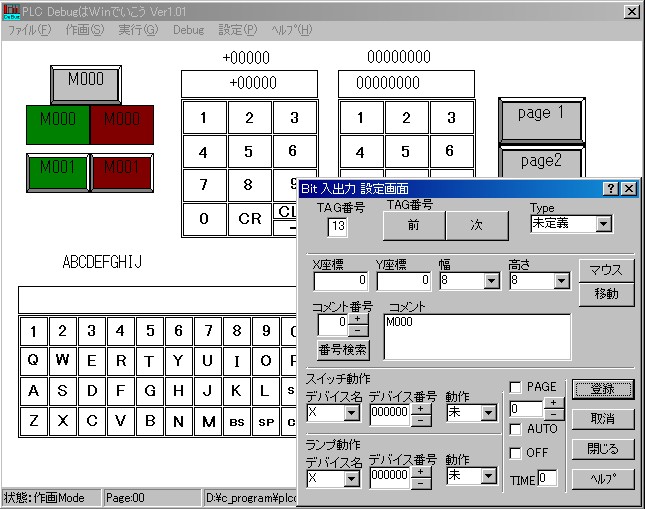The height and width of the screenshot is (509, 645).
Task: Increment the コメント番号 with plus button
Action: [358, 317]
